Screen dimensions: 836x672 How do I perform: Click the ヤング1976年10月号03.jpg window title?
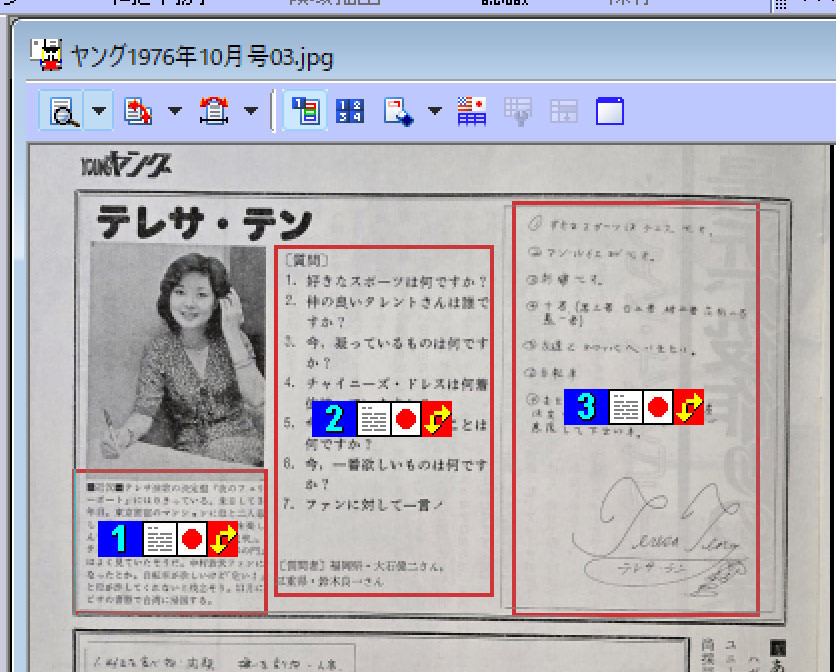[x=202, y=56]
